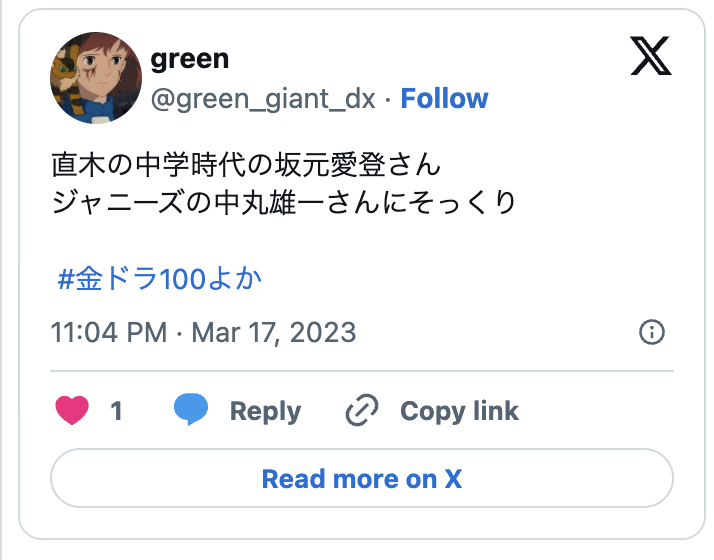Open the info icon beside the timestamp
The width and height of the screenshot is (714, 560).
[652, 332]
